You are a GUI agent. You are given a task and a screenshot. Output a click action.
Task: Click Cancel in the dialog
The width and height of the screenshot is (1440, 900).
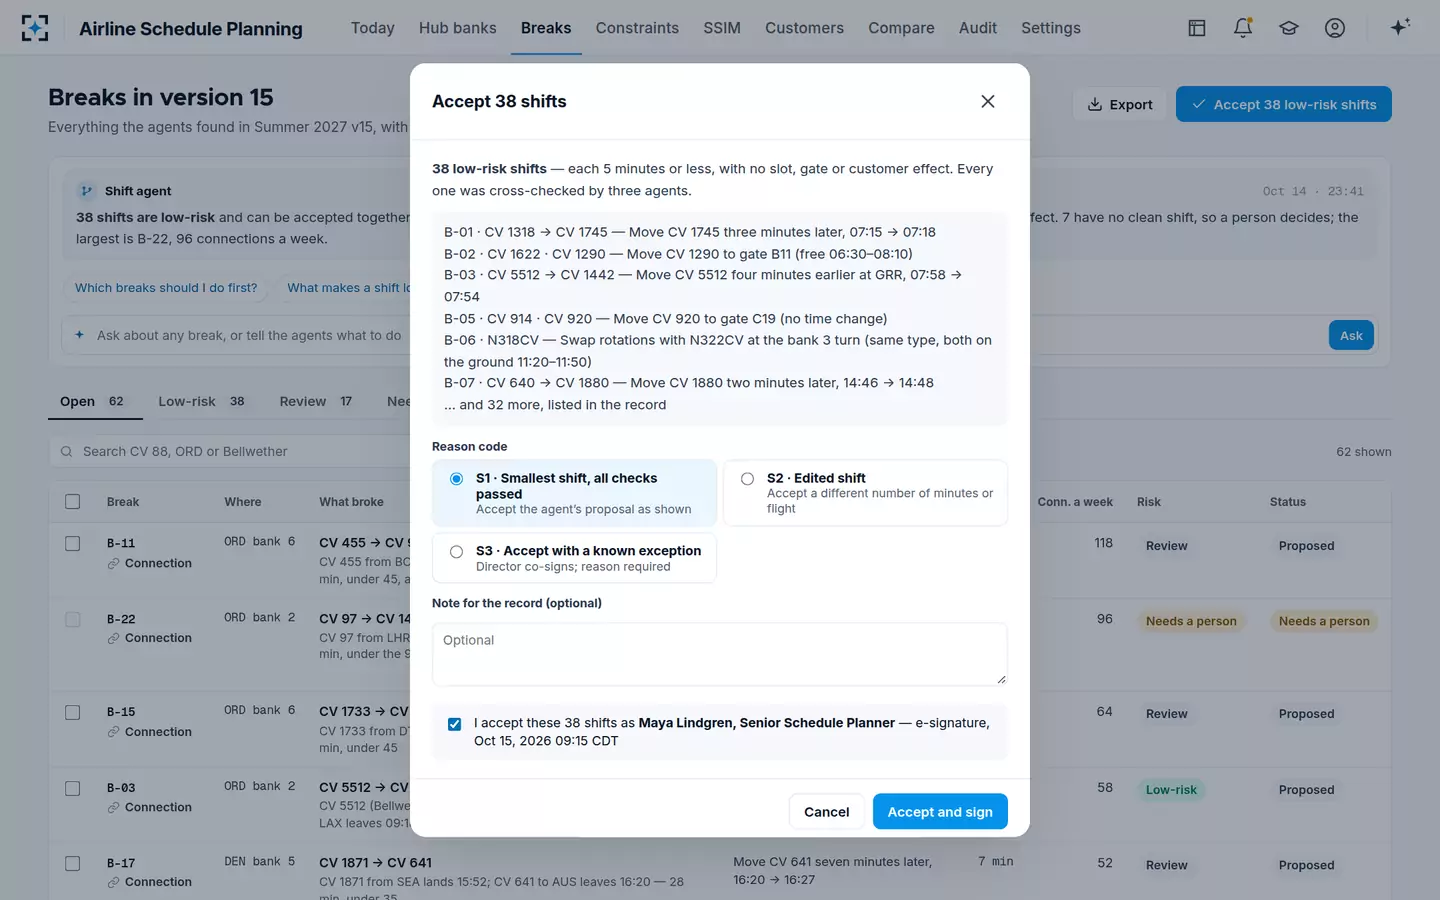827,812
